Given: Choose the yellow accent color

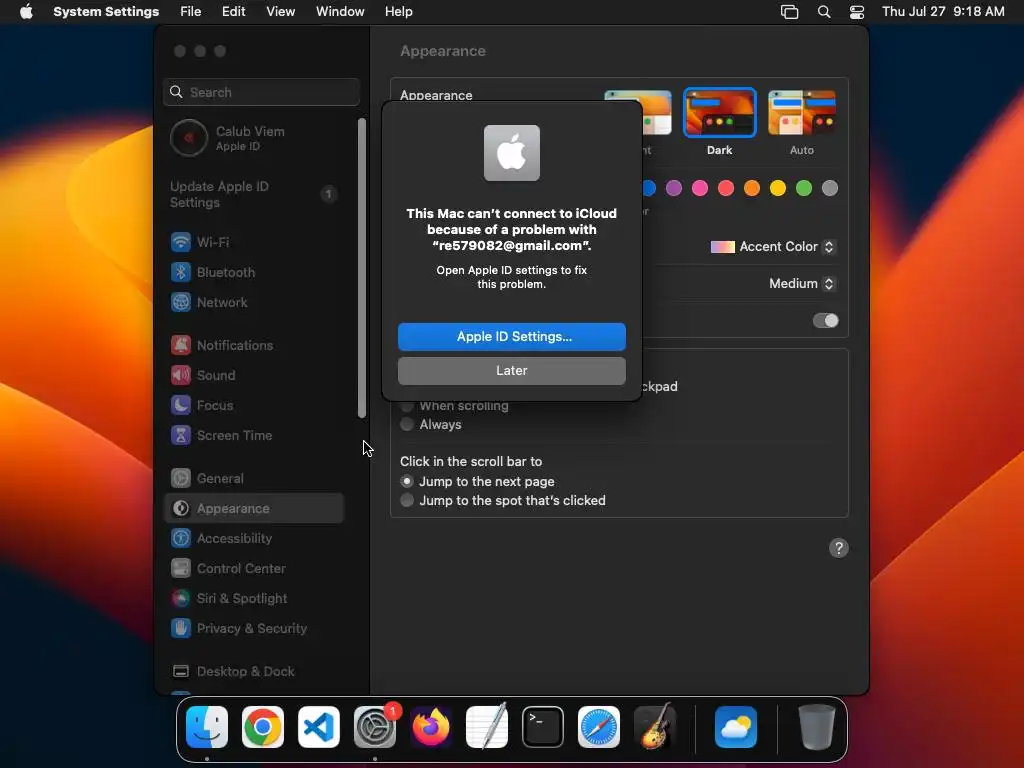Looking at the screenshot, I should point(778,189).
